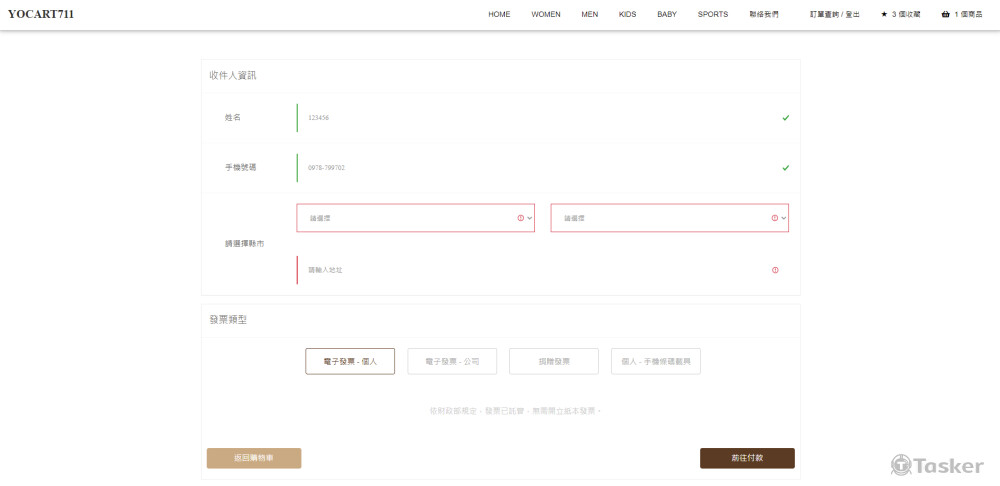
Task: Go to the SPORTS category
Action: click(713, 15)
